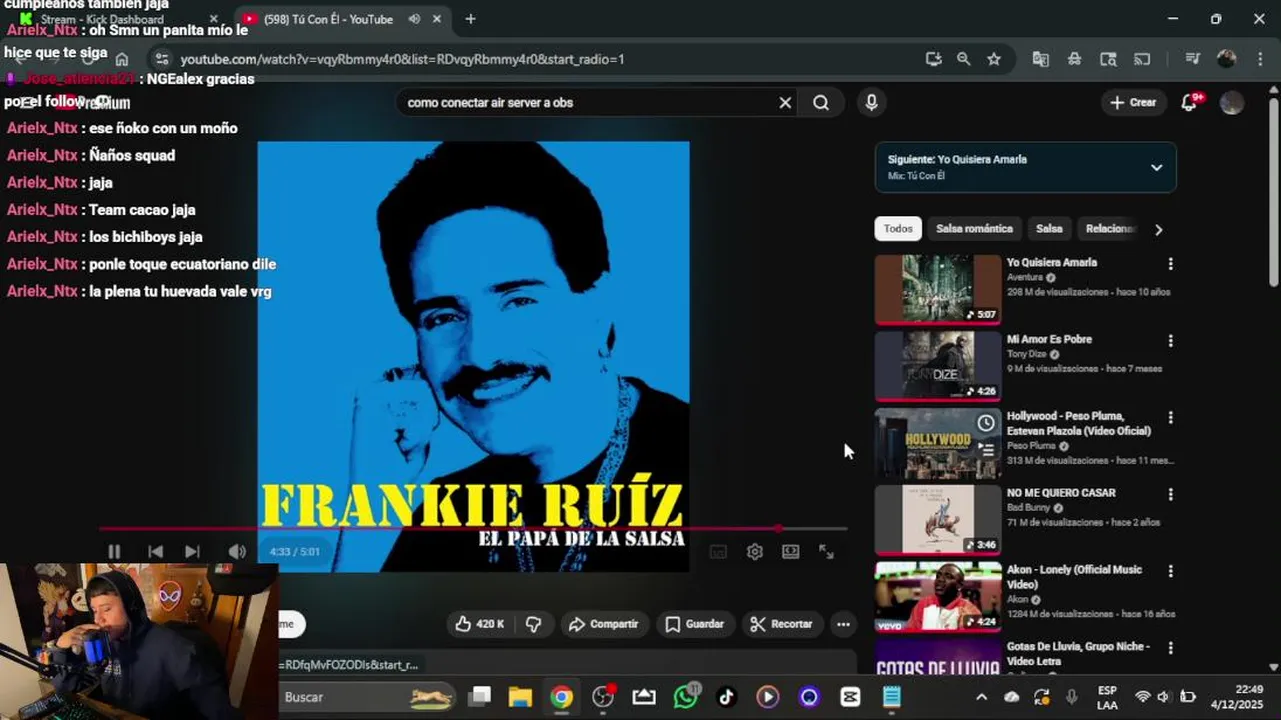Screen dimensions: 1281x720
Task: Open a new Chrome tab
Action: click(470, 19)
